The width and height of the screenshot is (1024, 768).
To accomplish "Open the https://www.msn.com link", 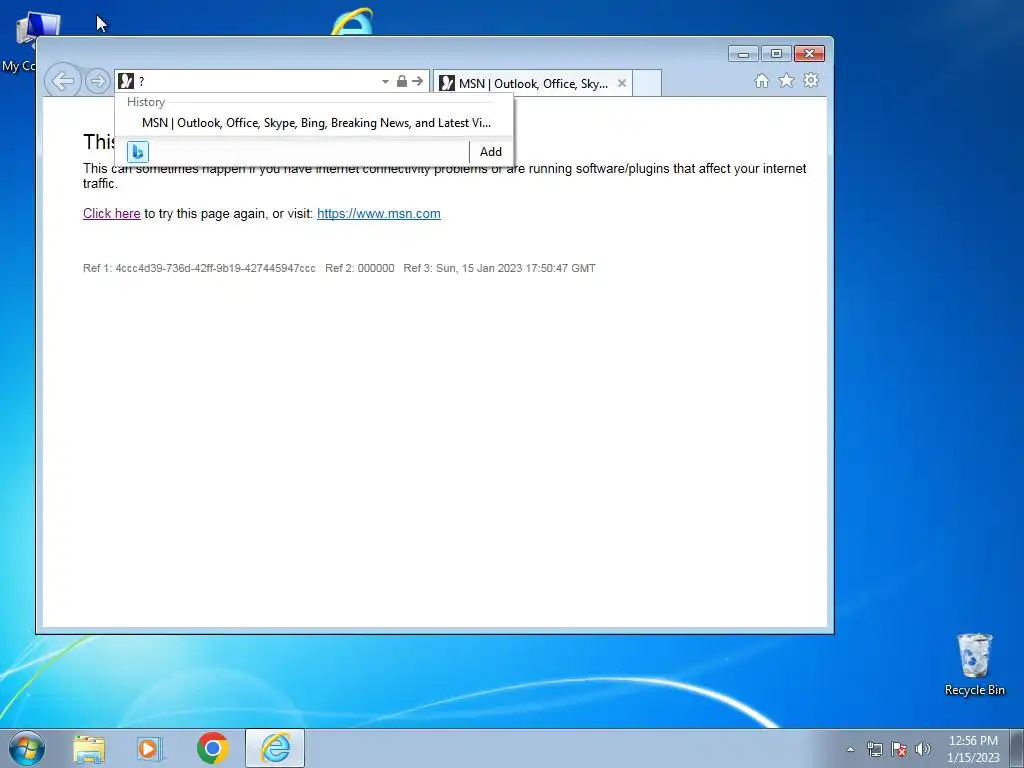I will 379,214.
